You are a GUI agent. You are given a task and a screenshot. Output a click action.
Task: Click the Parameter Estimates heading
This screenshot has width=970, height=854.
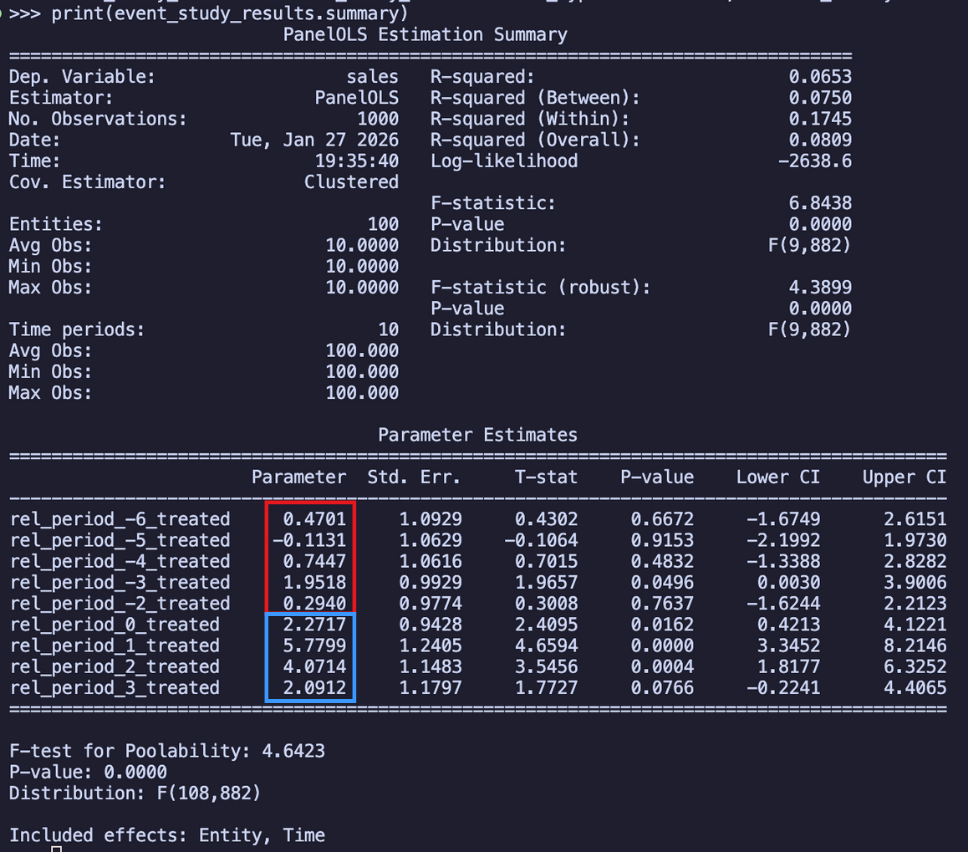pyautogui.click(x=477, y=435)
